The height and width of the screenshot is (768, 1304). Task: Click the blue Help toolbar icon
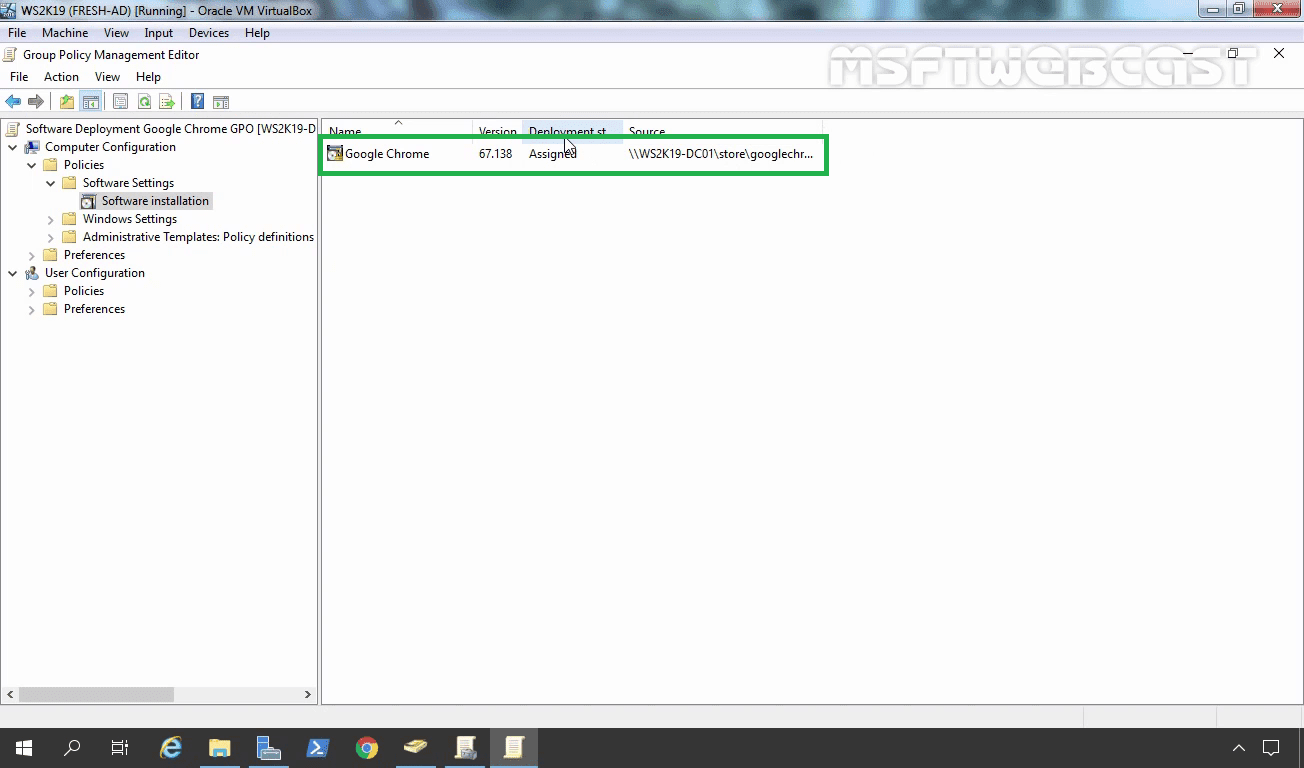pyautogui.click(x=197, y=102)
